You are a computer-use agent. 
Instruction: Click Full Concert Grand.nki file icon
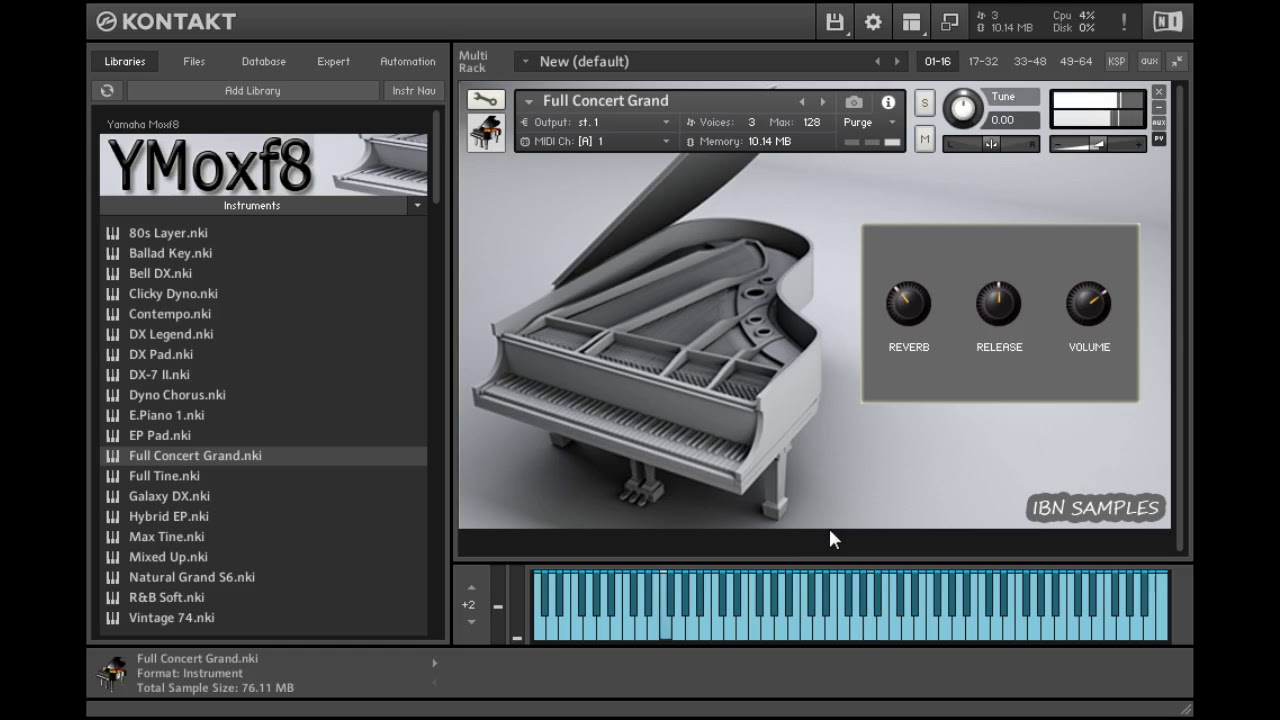[113, 456]
